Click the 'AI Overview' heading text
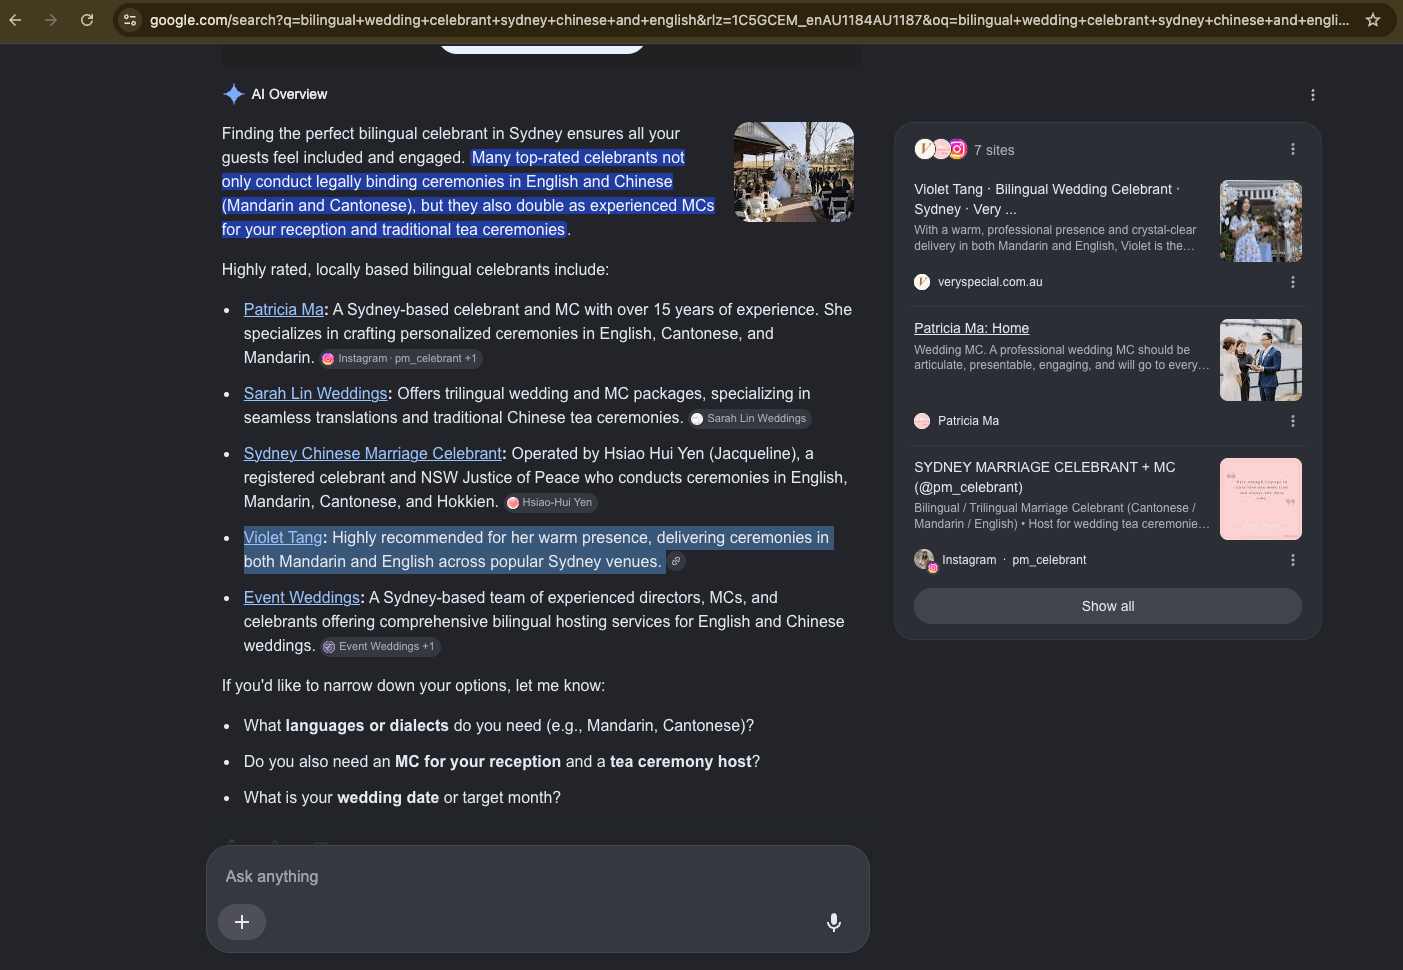This screenshot has width=1403, height=970. (x=289, y=94)
